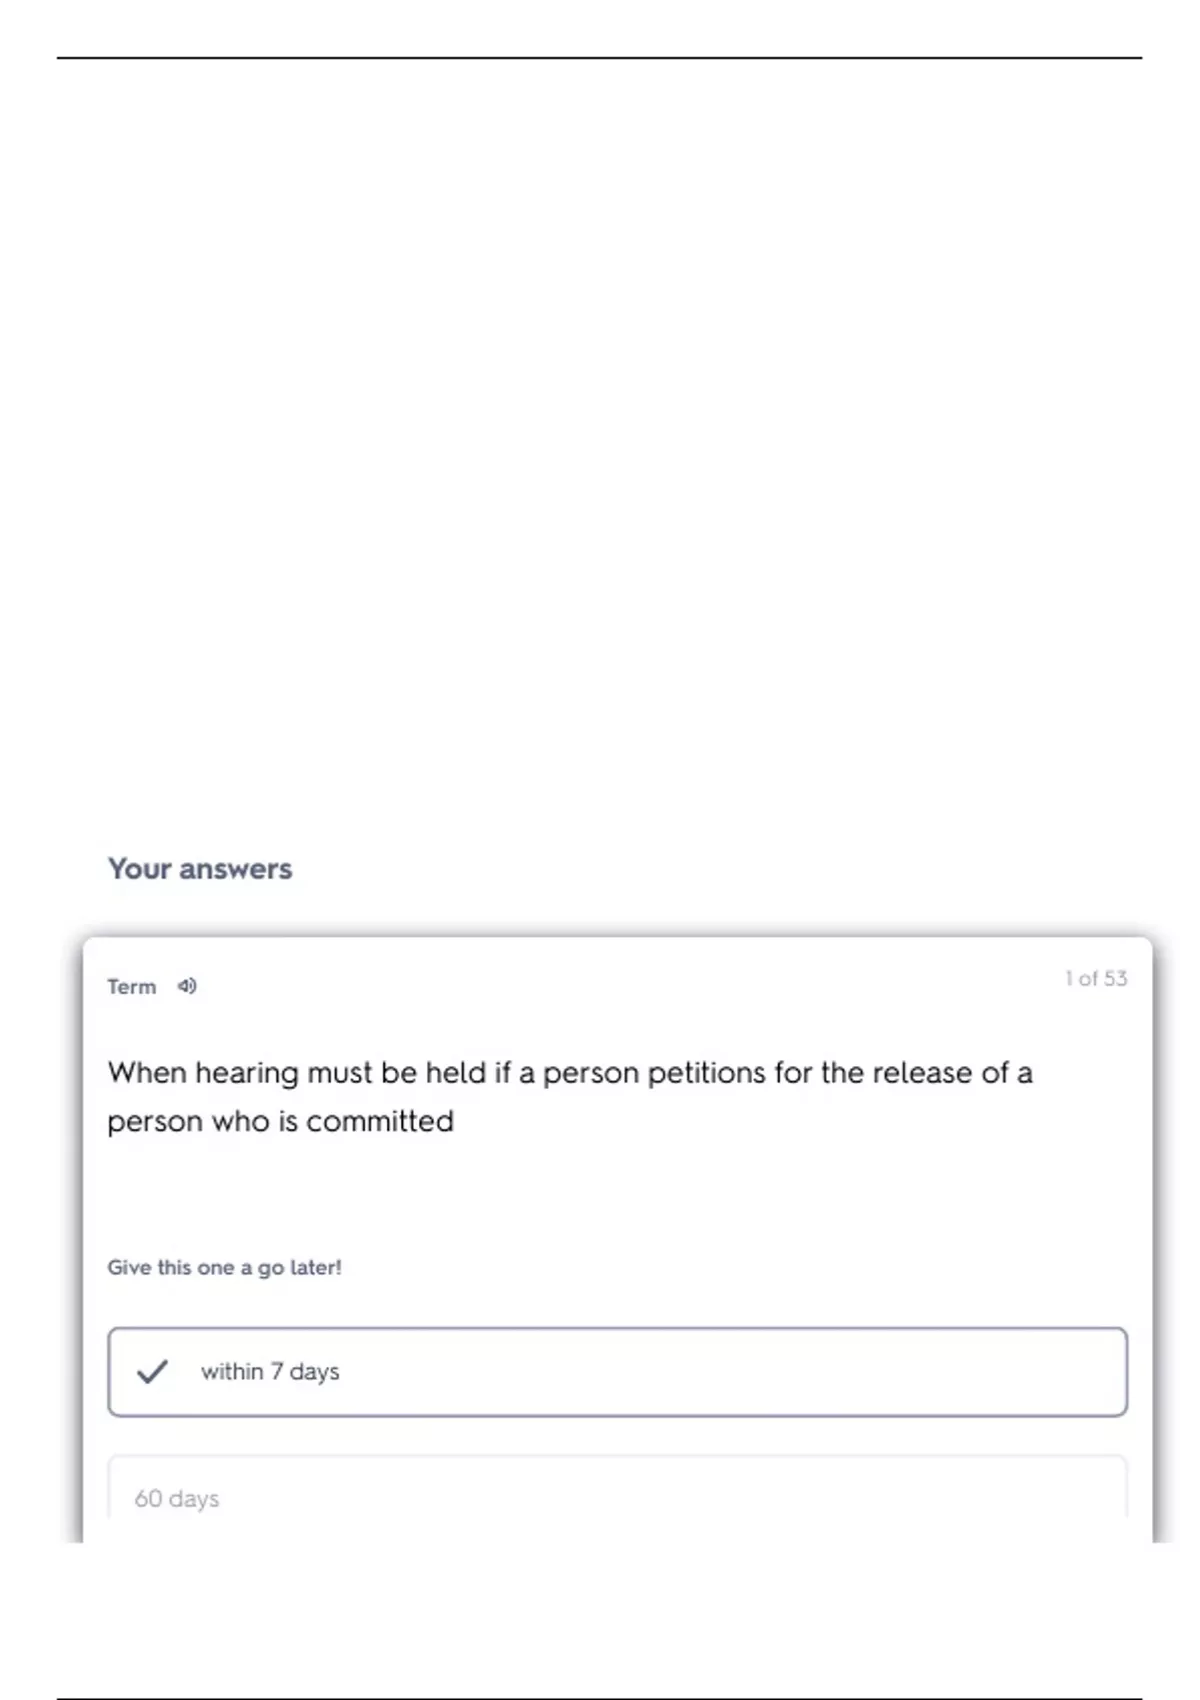
Task: Click the "60 days" text label
Action: click(x=177, y=1498)
